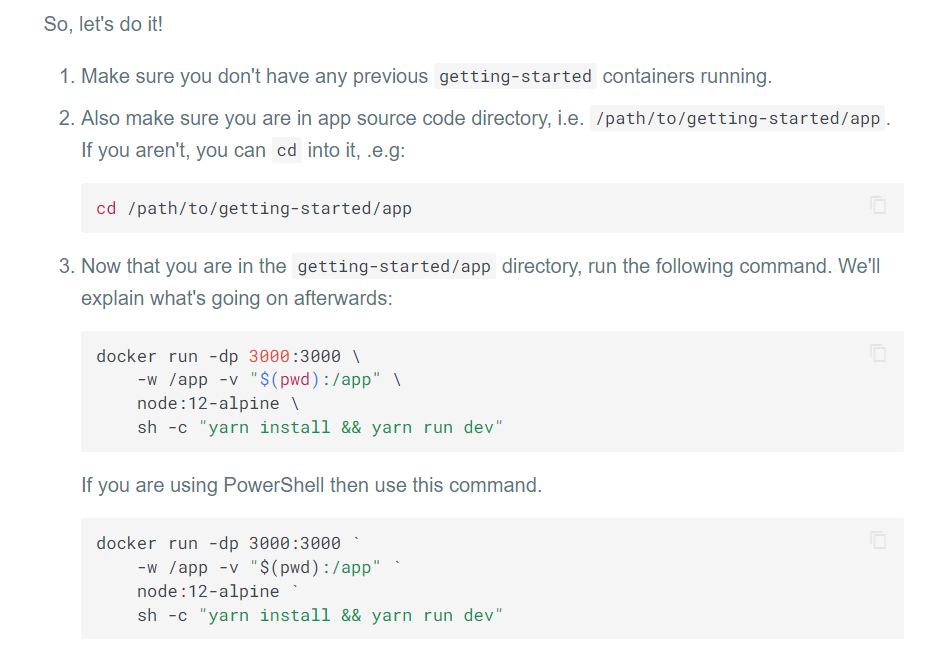Copy the PowerShell docker run command

coord(878,540)
